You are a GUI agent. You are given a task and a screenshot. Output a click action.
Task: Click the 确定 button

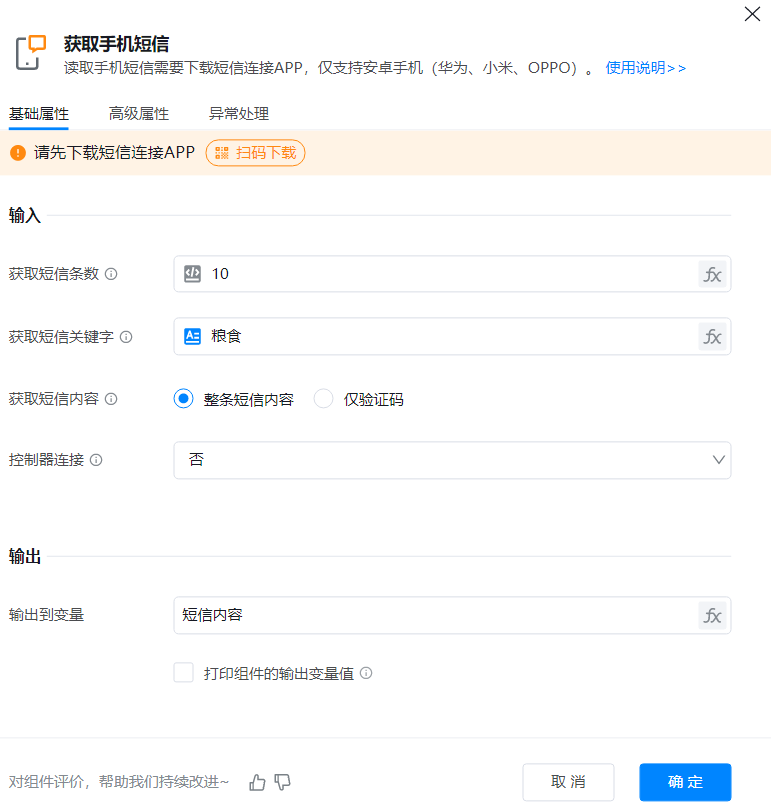685,782
